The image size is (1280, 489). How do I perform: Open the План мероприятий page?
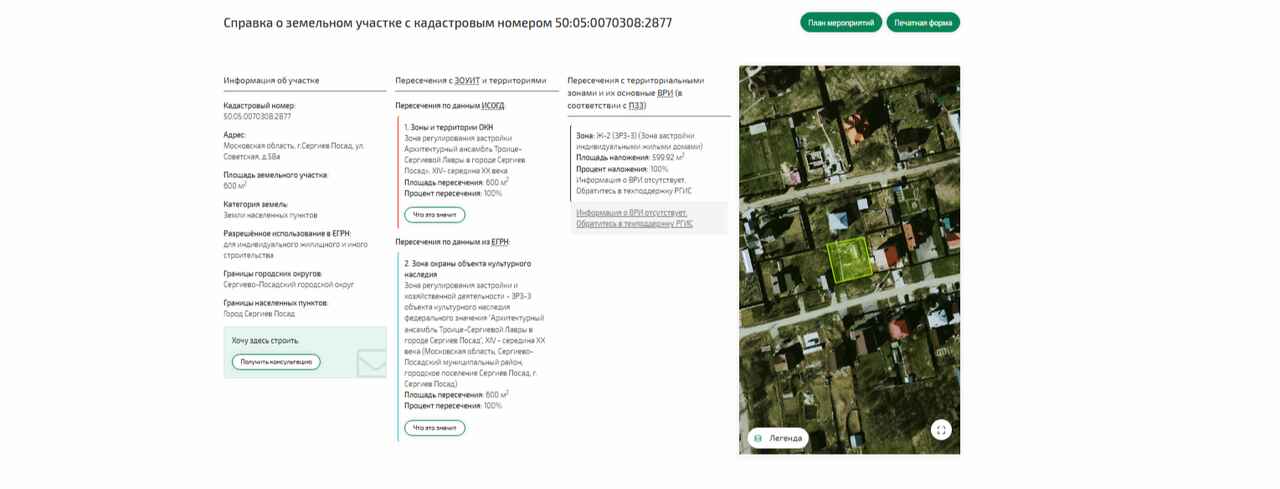tap(840, 22)
